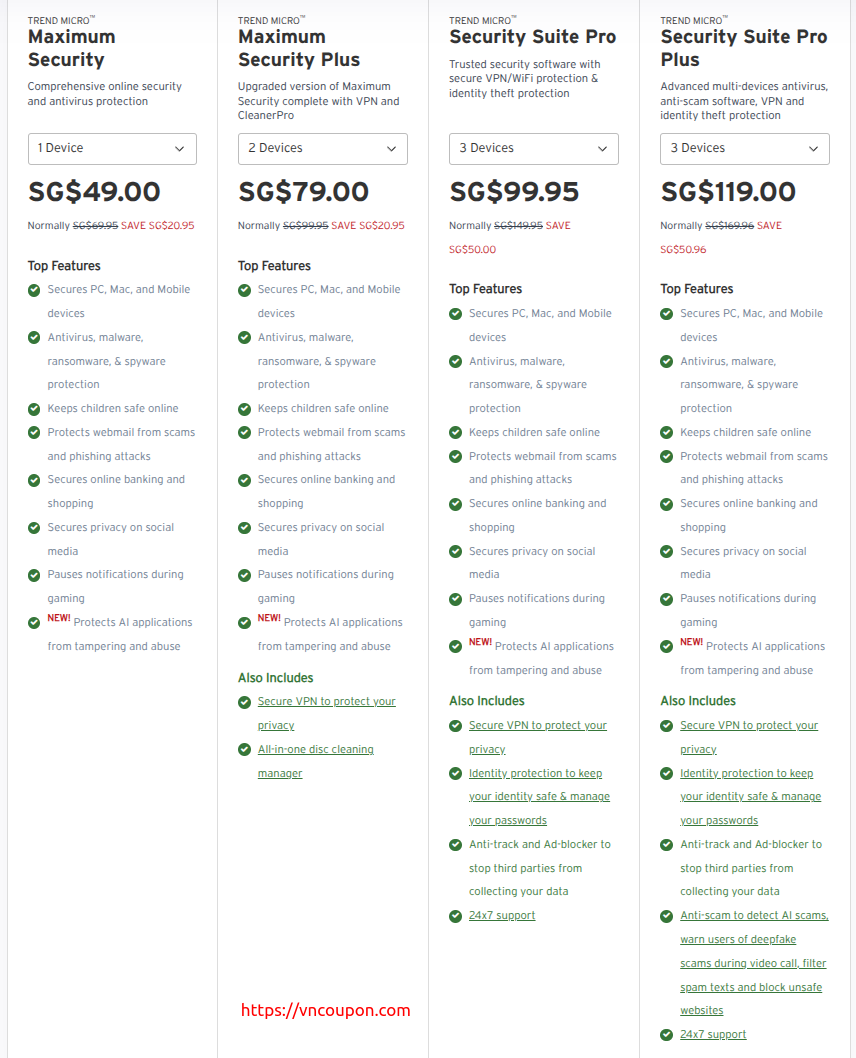Viewport: 856px width, 1058px height.
Task: Click checkmark beside Anti-scam feature in Pro Plus
Action: pos(667,916)
